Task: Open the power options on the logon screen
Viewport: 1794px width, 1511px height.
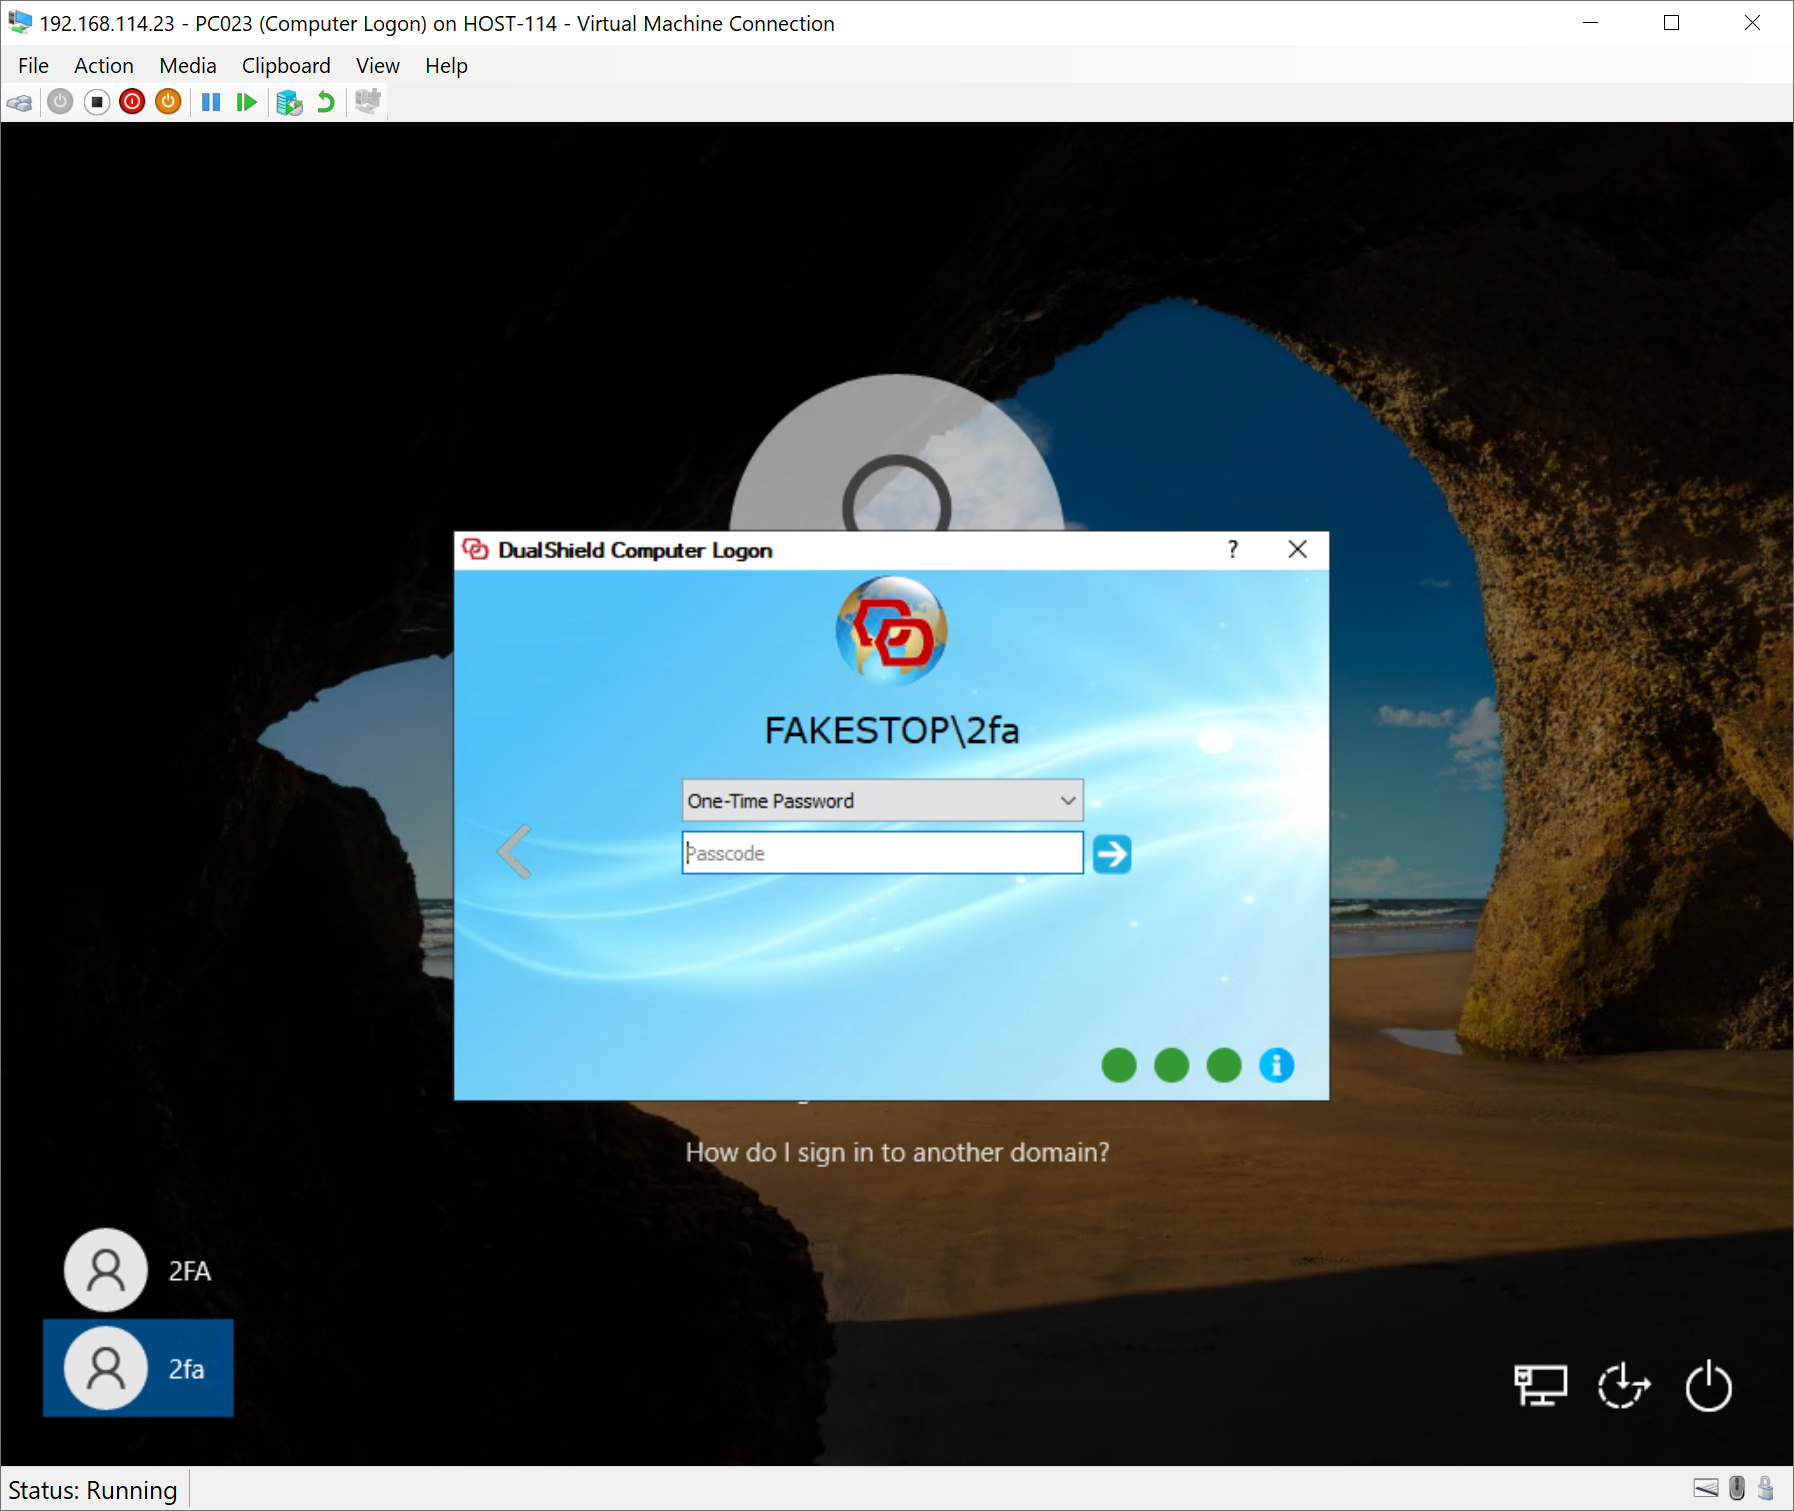Action: [x=1708, y=1387]
